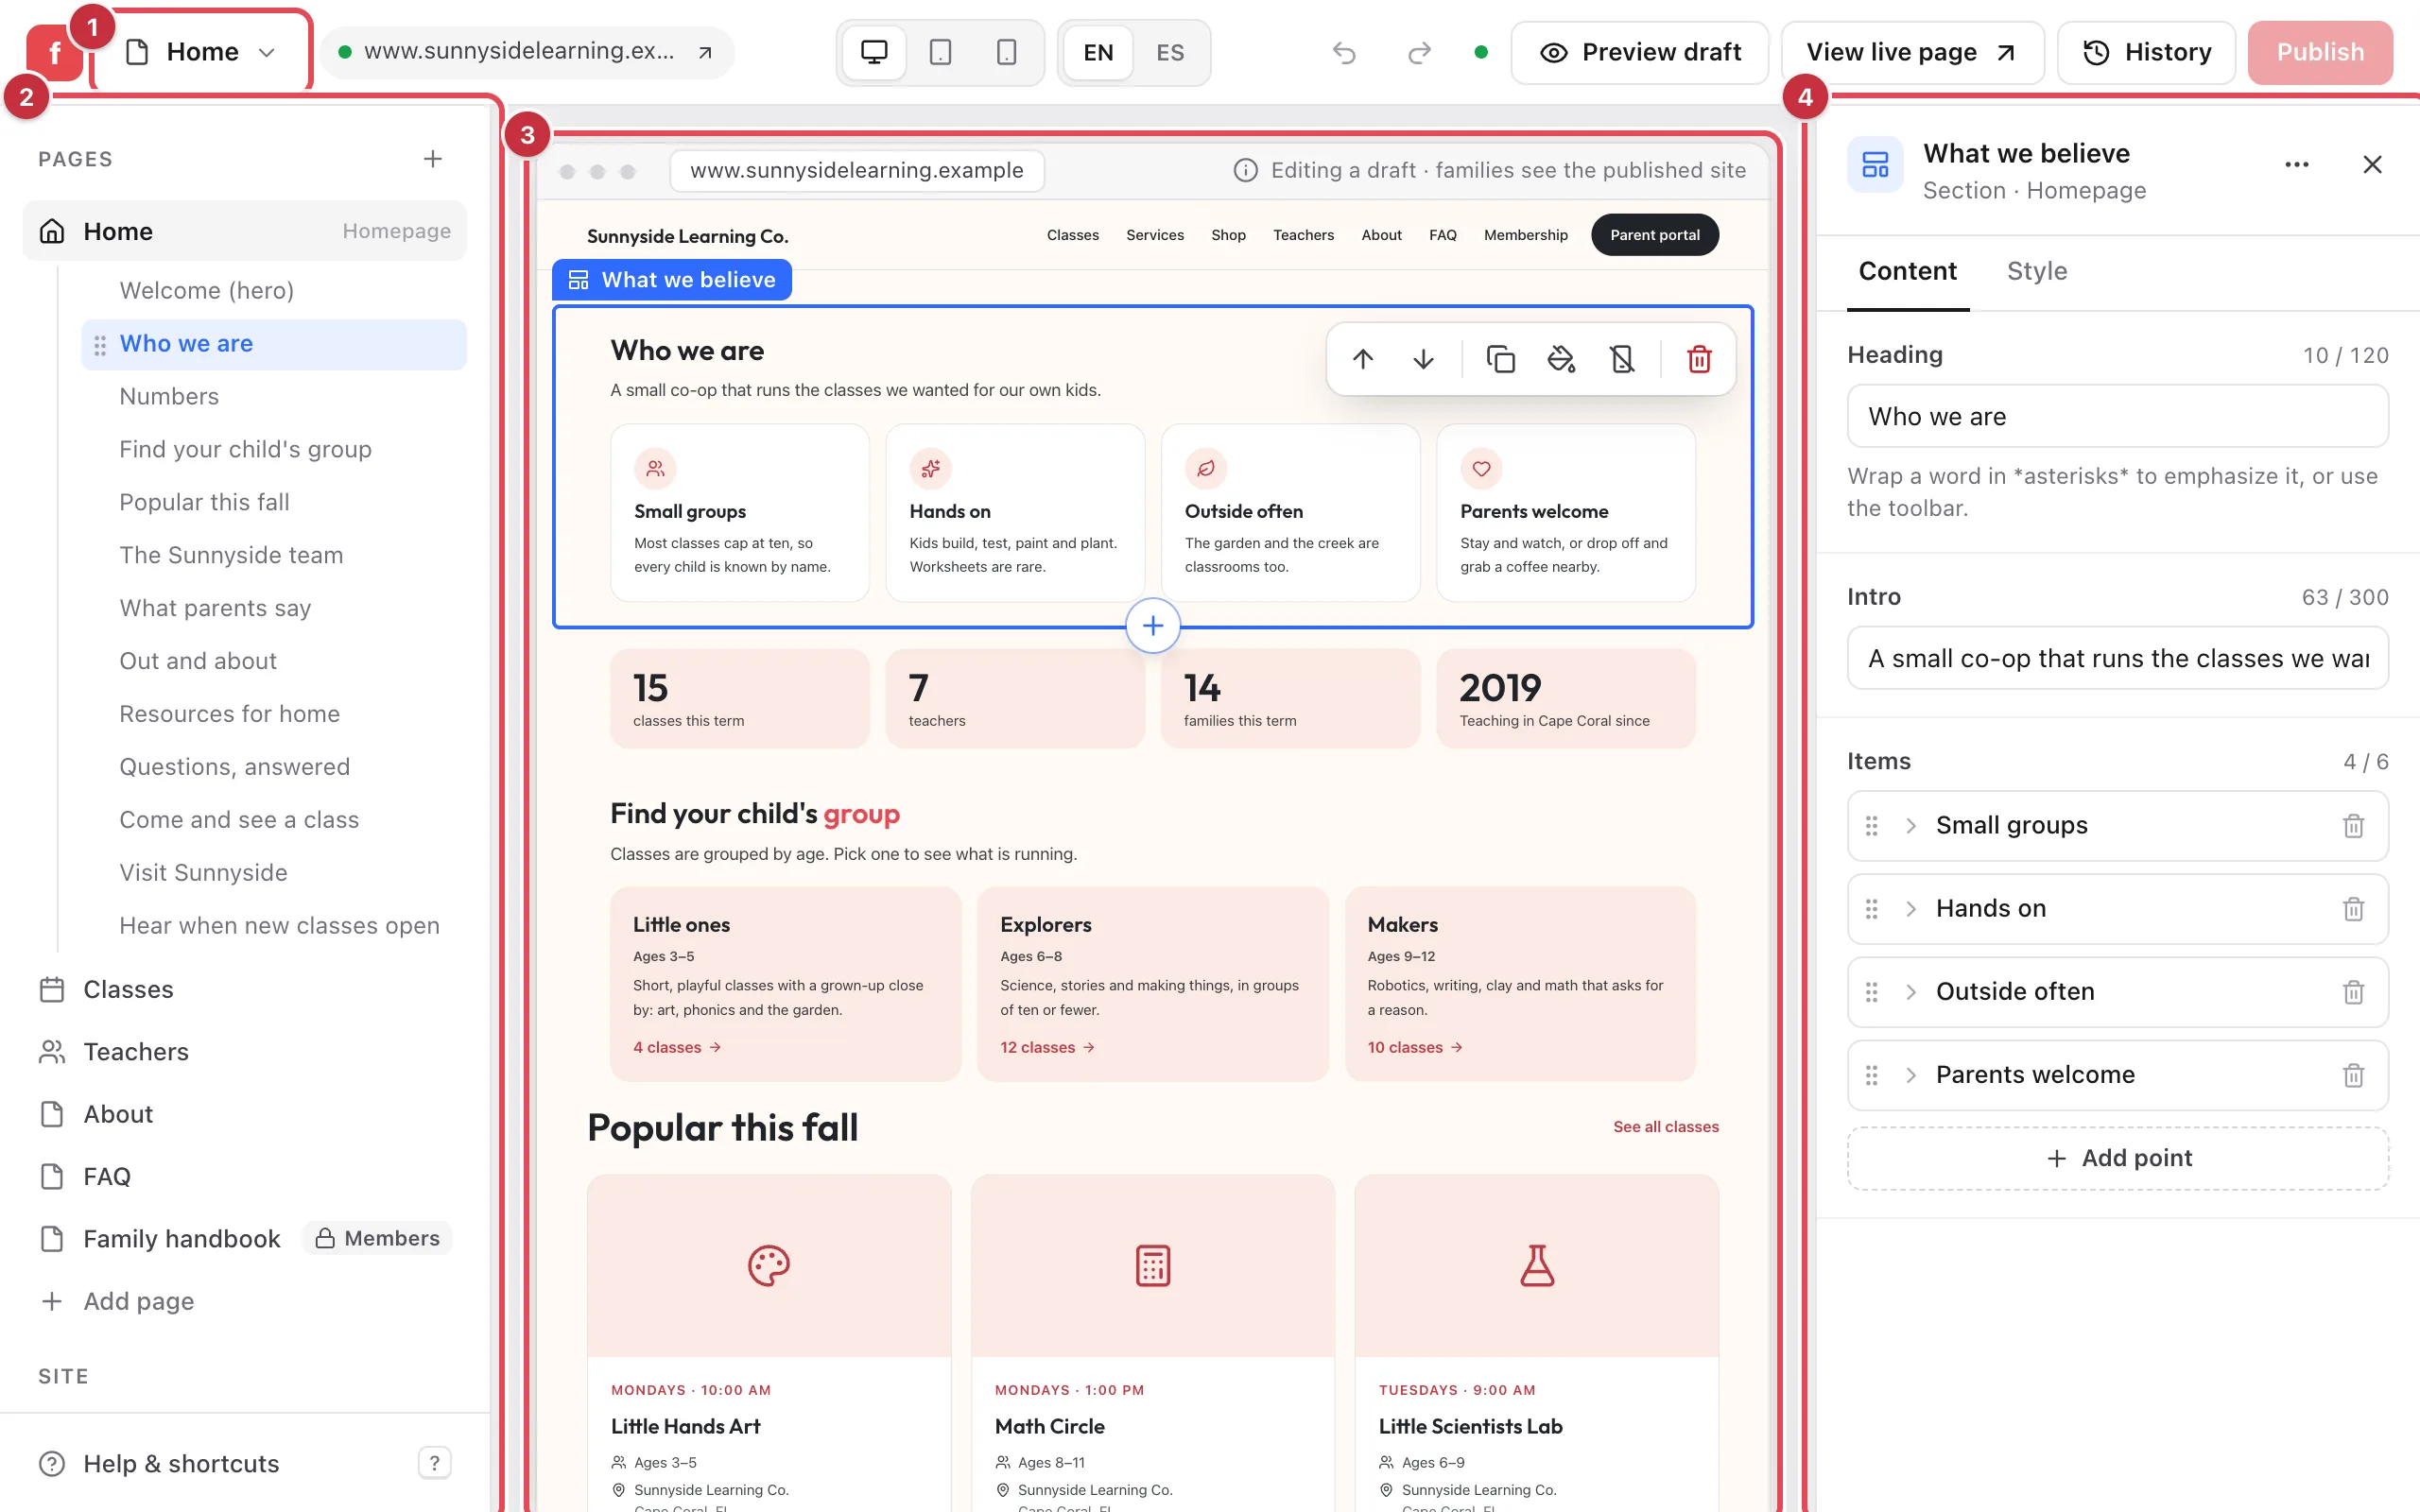Open the section more options menu
The image size is (2420, 1512).
(x=2297, y=165)
